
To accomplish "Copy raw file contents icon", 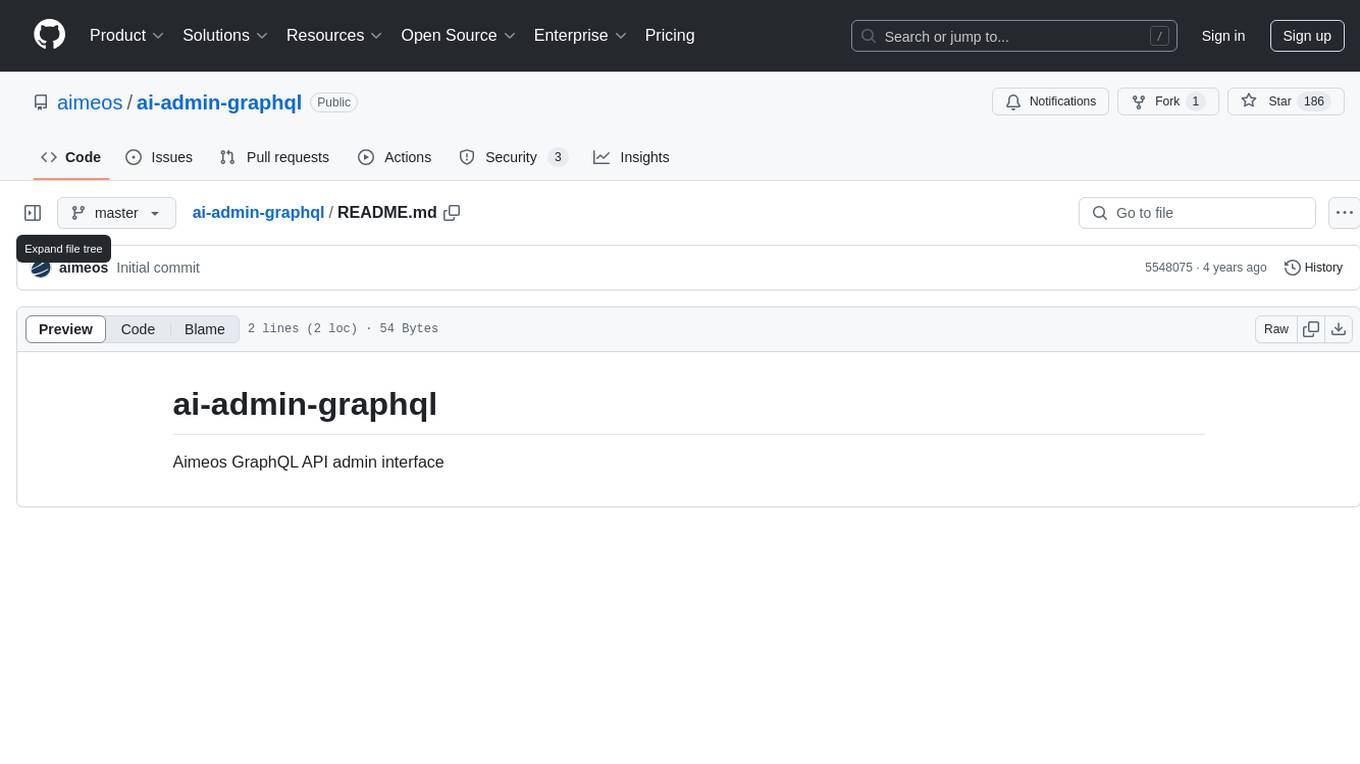I will 1311,329.
